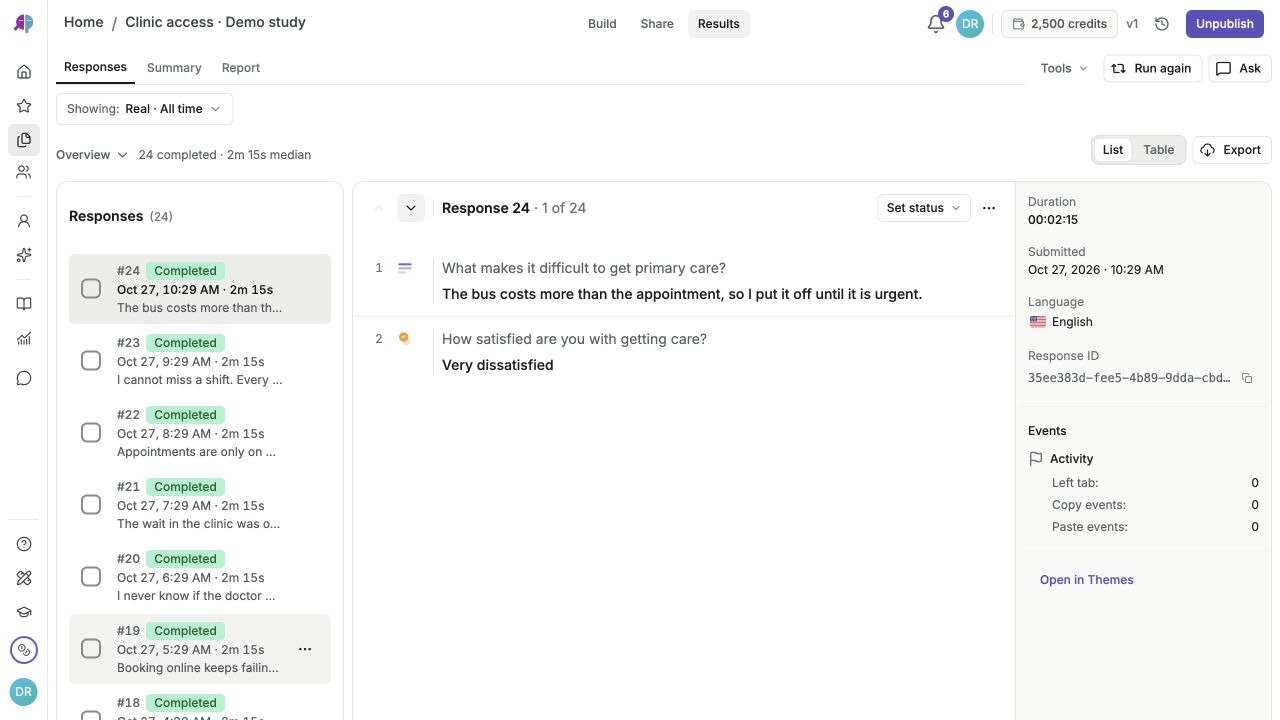The image size is (1280, 720).
Task: Click the Export button
Action: [1232, 150]
